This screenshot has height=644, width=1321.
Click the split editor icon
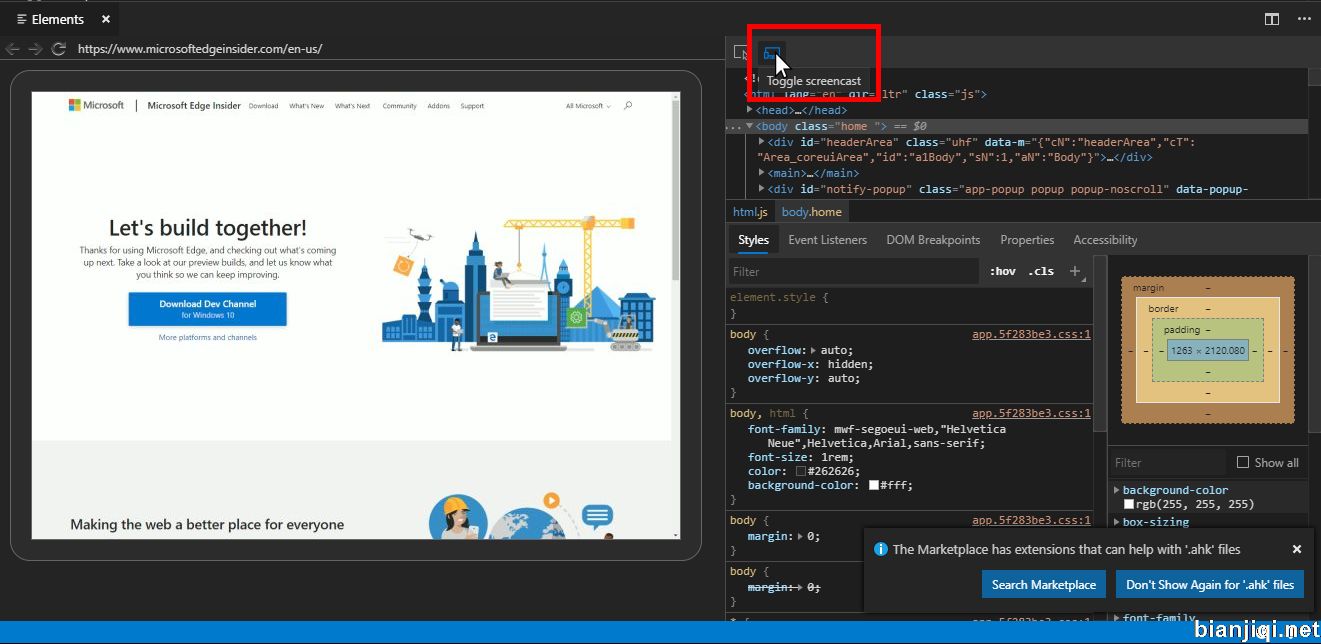click(x=1272, y=19)
